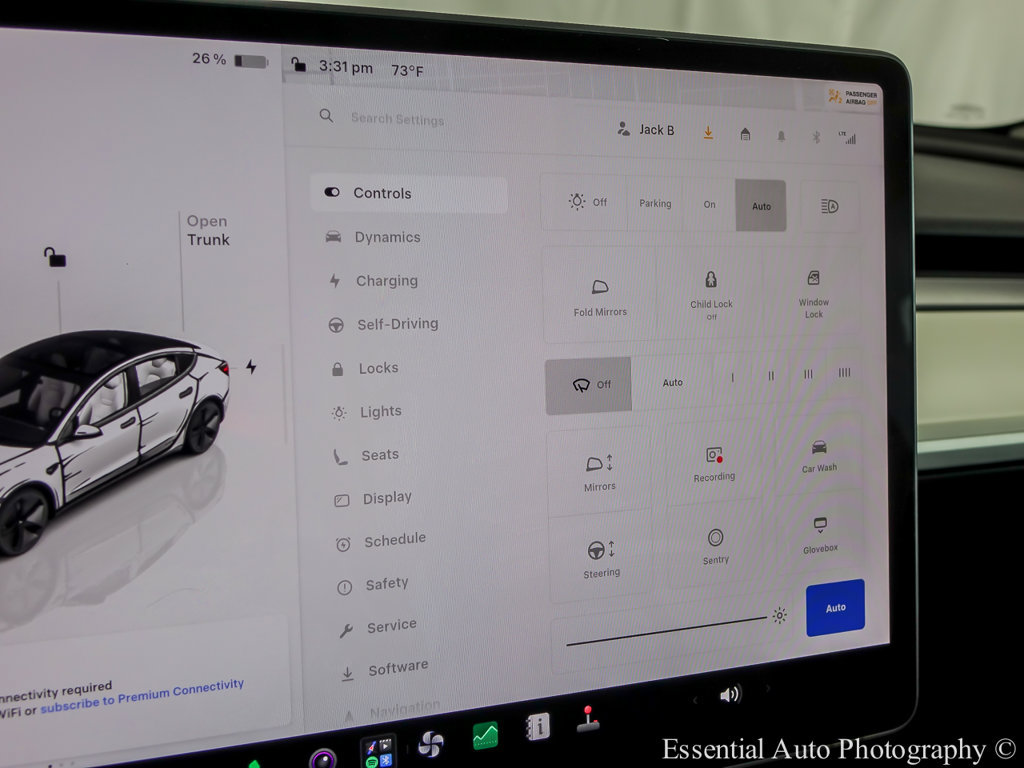The width and height of the screenshot is (1024, 768).
Task: Open the HomeLink garage icon
Action: point(745,135)
